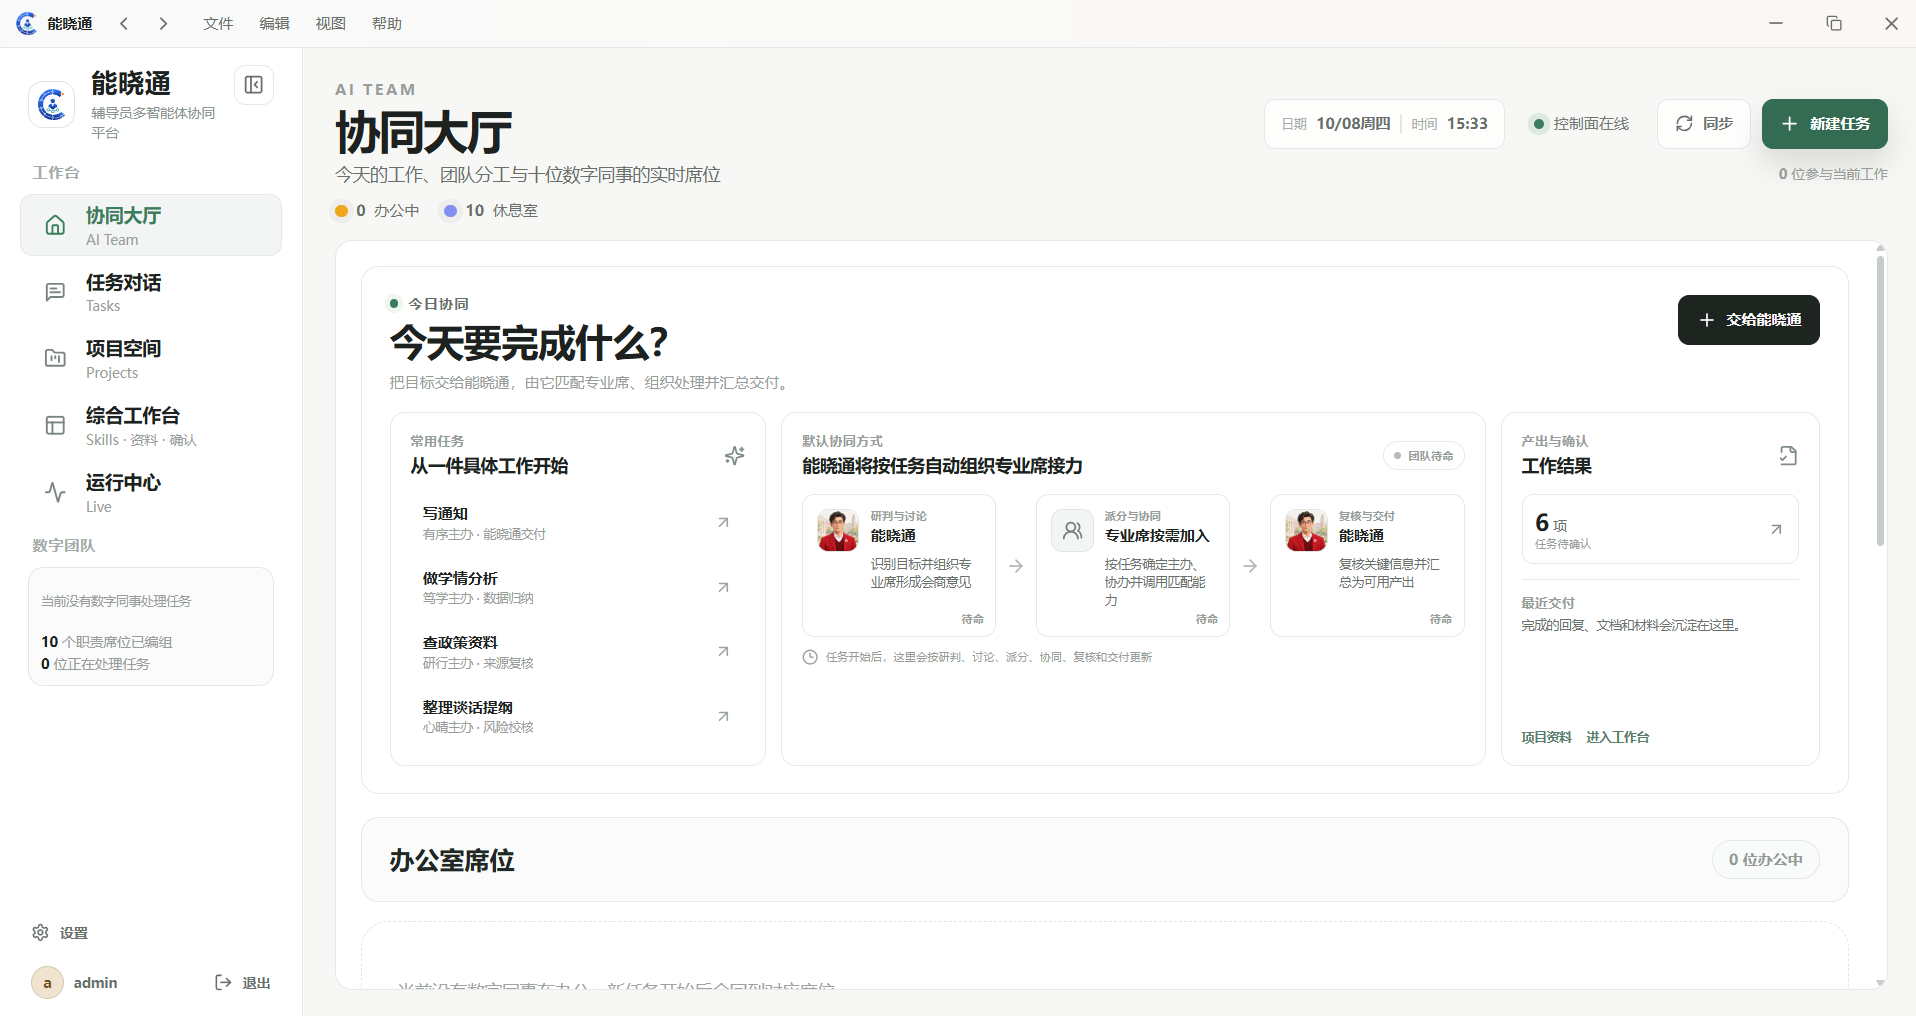Click the 退出 logout link
This screenshot has width=1916, height=1016.
[243, 982]
